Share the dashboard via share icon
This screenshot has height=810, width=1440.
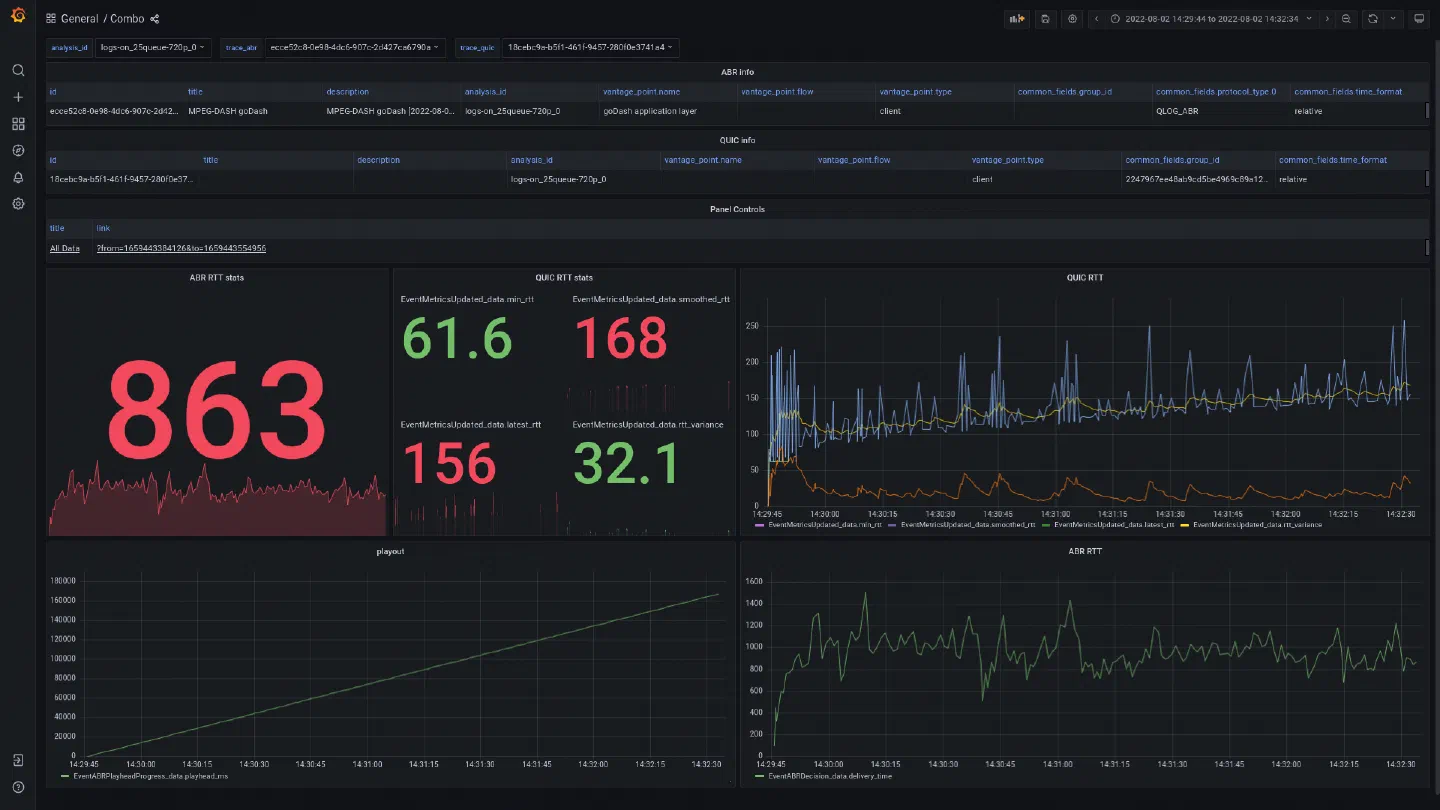(155, 19)
